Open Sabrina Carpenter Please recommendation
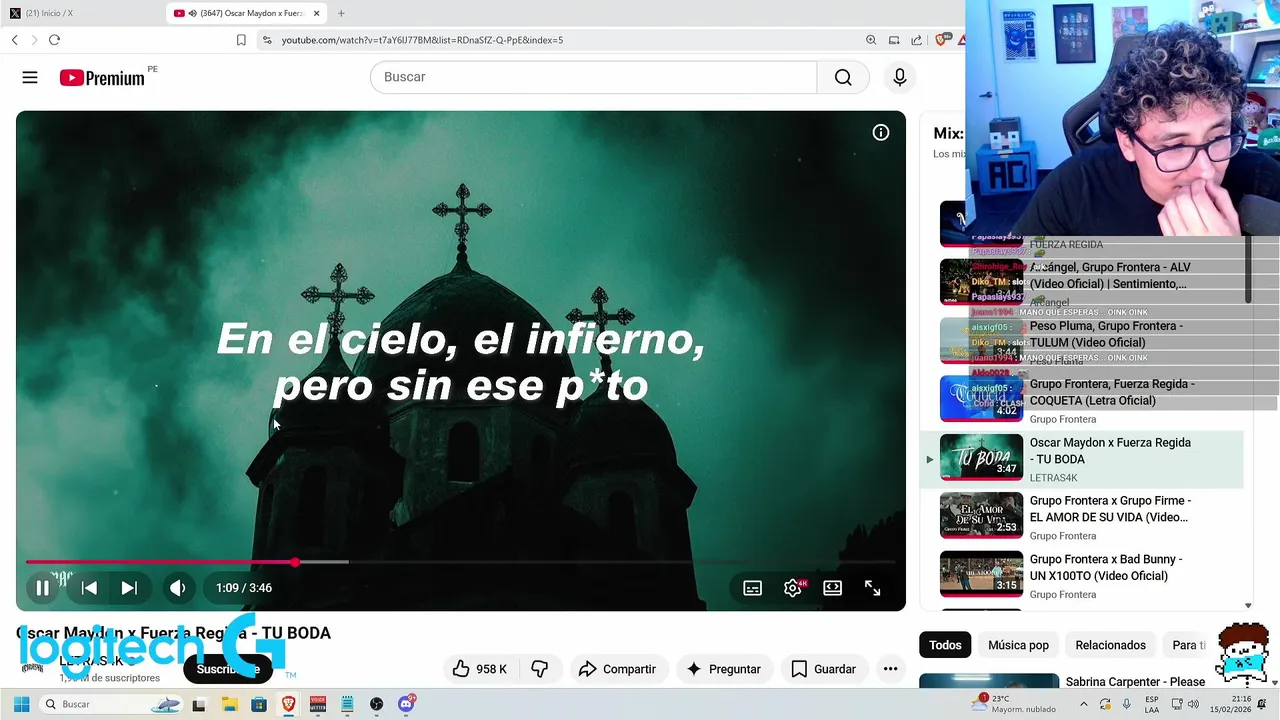This screenshot has height=720, width=1280. point(1135,682)
